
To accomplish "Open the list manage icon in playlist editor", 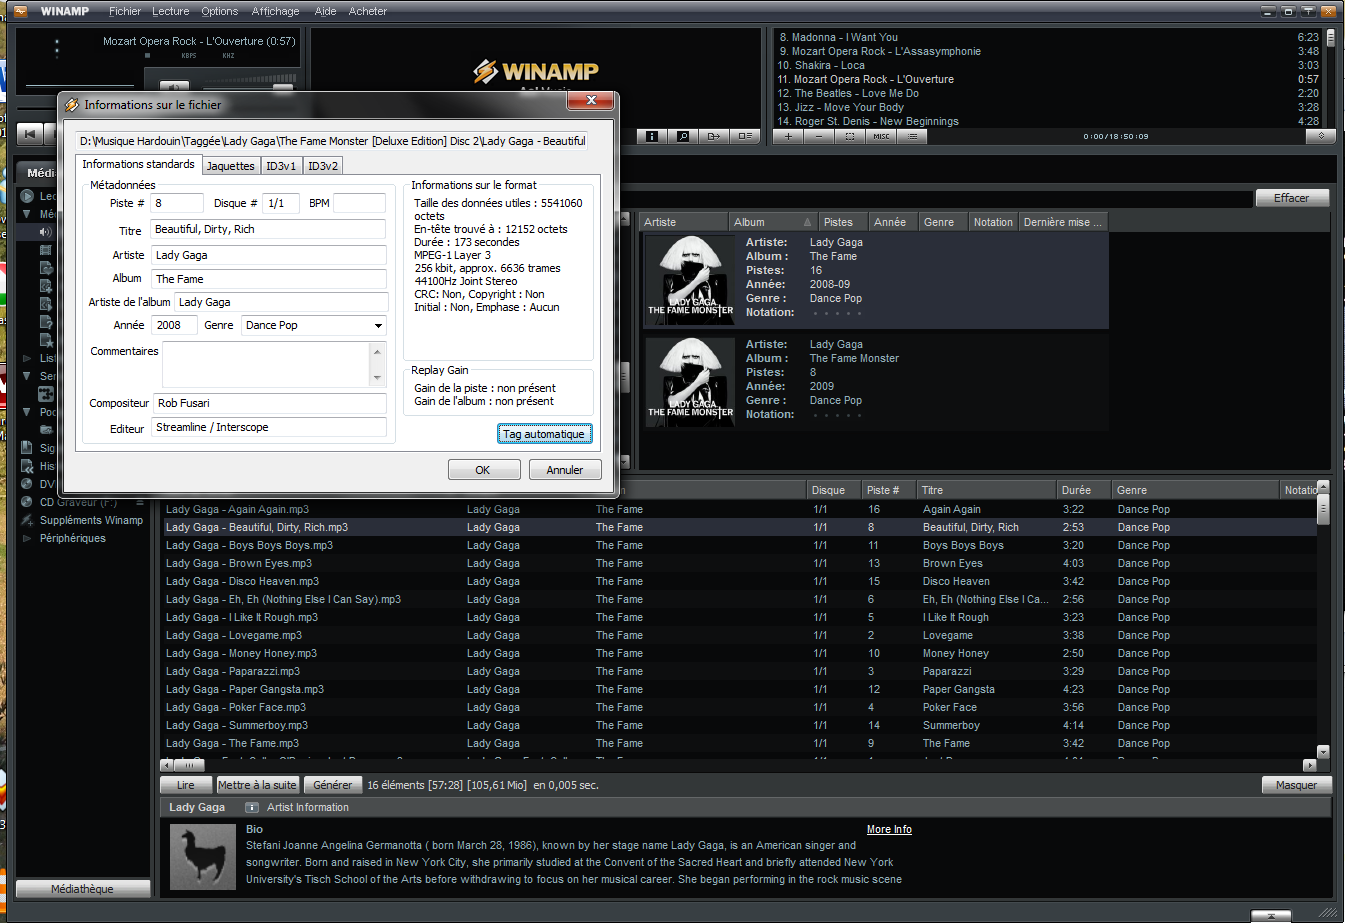I will click(x=912, y=136).
